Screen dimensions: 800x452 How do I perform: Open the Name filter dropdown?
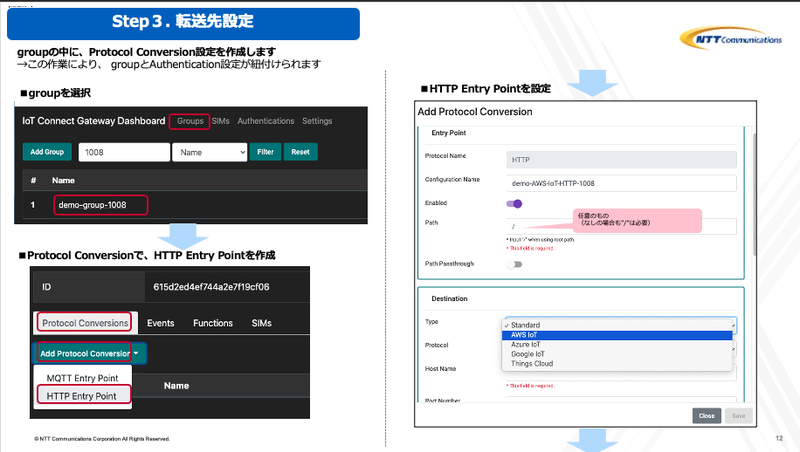click(210, 152)
